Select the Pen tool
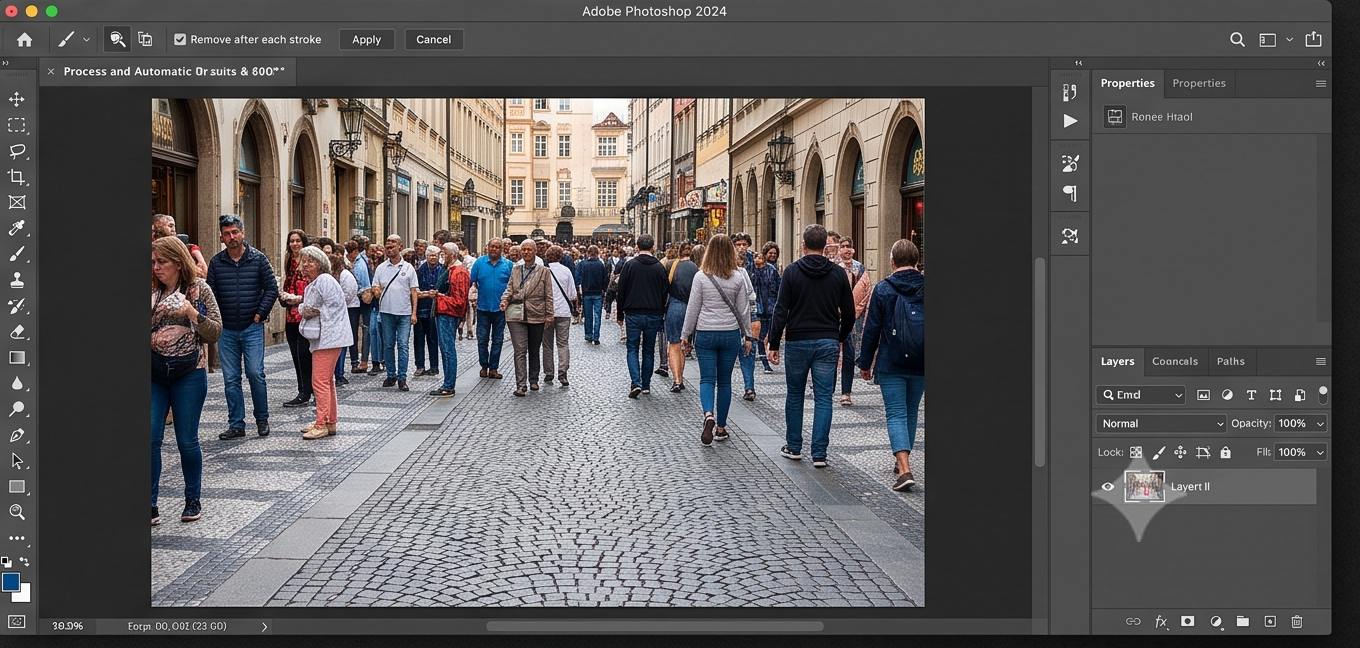1360x648 pixels. pyautogui.click(x=17, y=435)
